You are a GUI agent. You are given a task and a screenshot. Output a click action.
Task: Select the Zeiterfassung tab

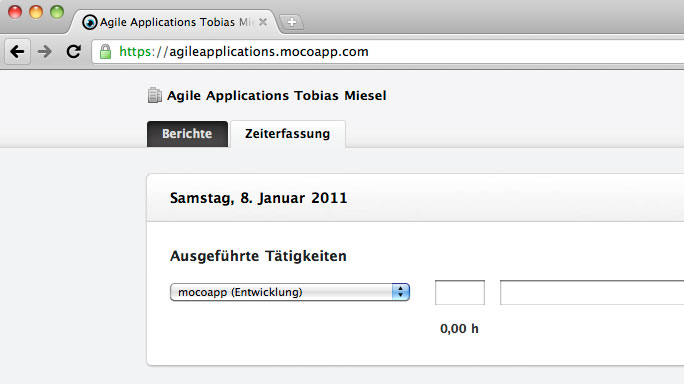click(287, 134)
